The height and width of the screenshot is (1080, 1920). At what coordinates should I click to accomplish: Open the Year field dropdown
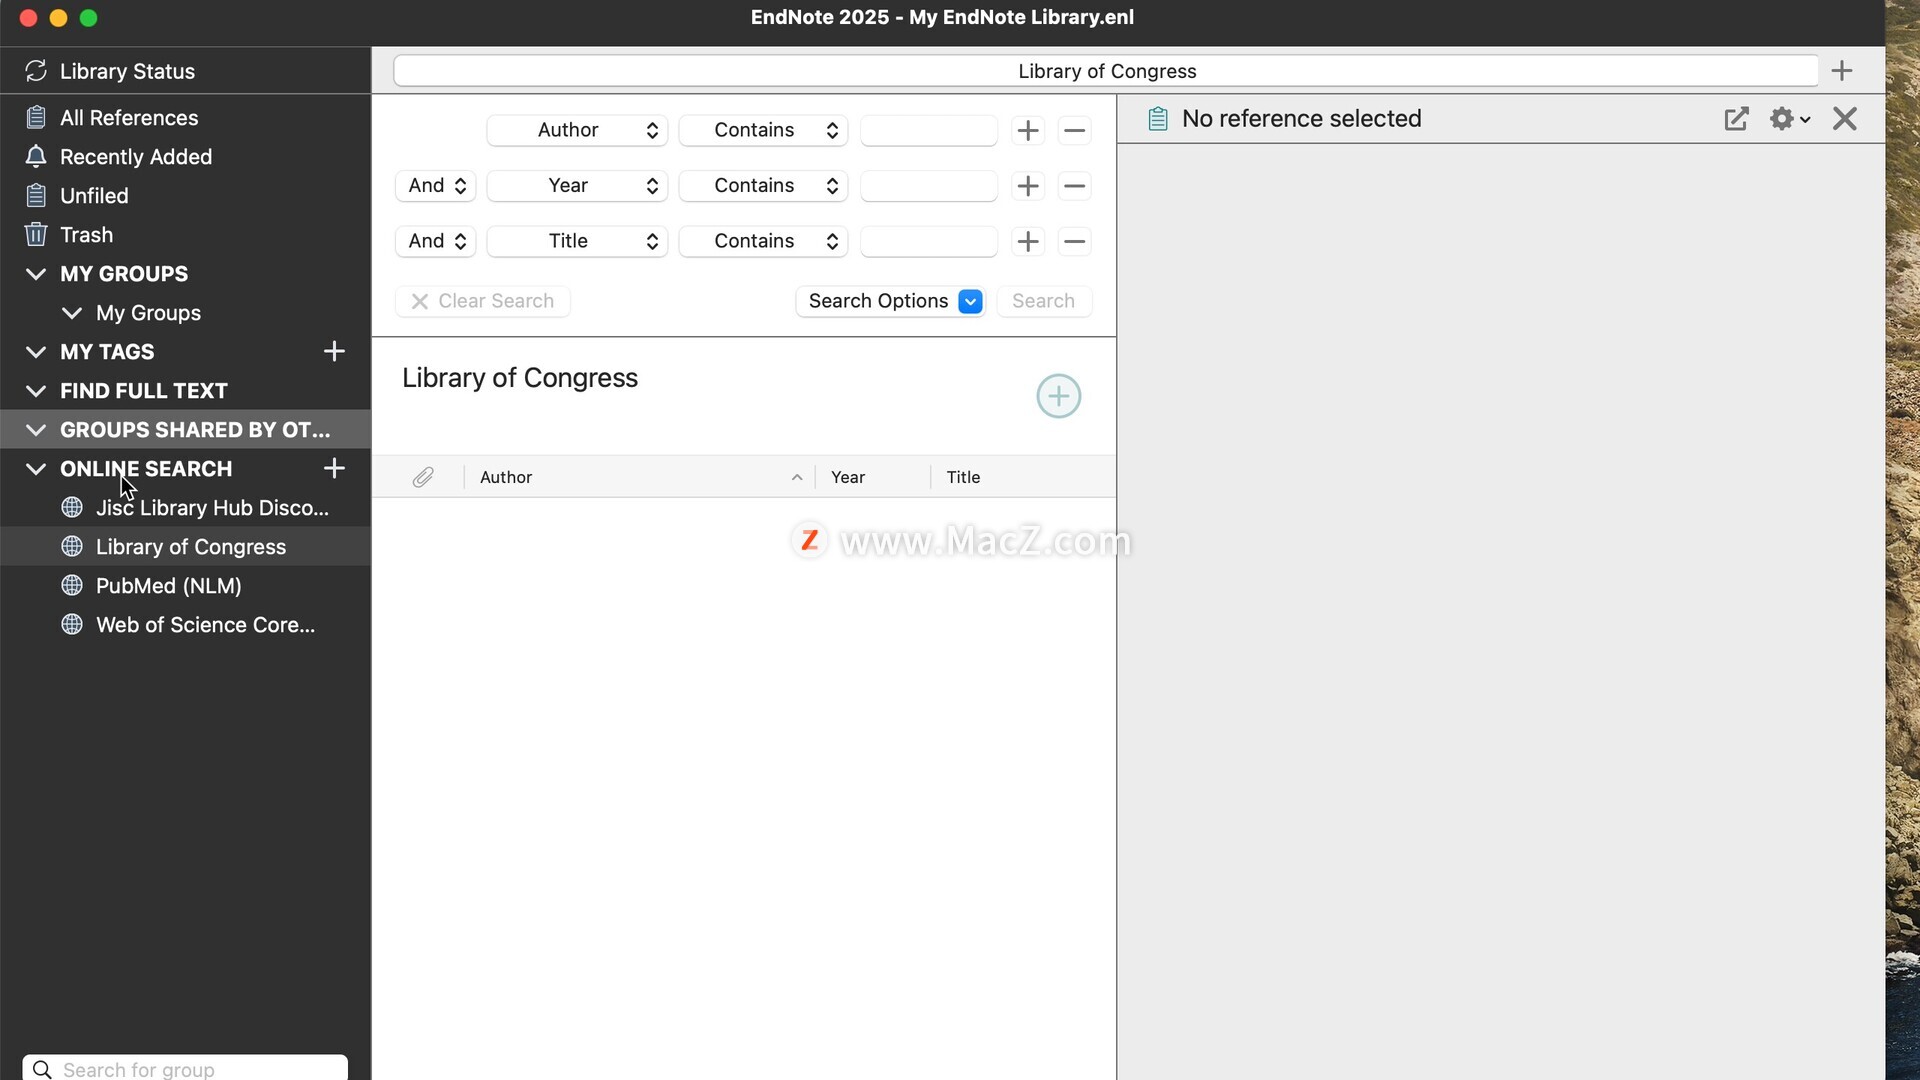point(577,186)
